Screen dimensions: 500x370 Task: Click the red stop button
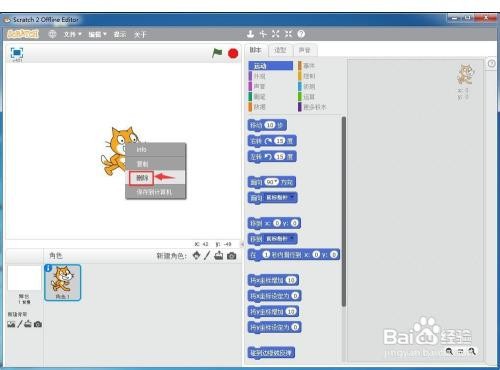point(233,53)
